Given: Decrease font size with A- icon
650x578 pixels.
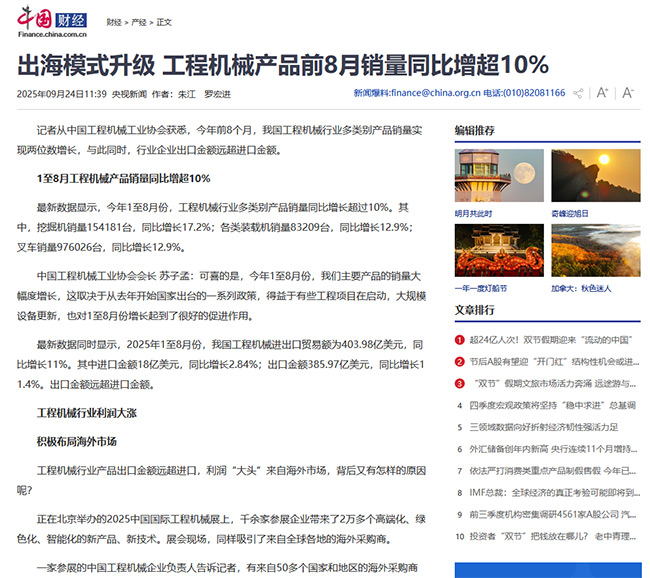Looking at the screenshot, I should tap(628, 93).
